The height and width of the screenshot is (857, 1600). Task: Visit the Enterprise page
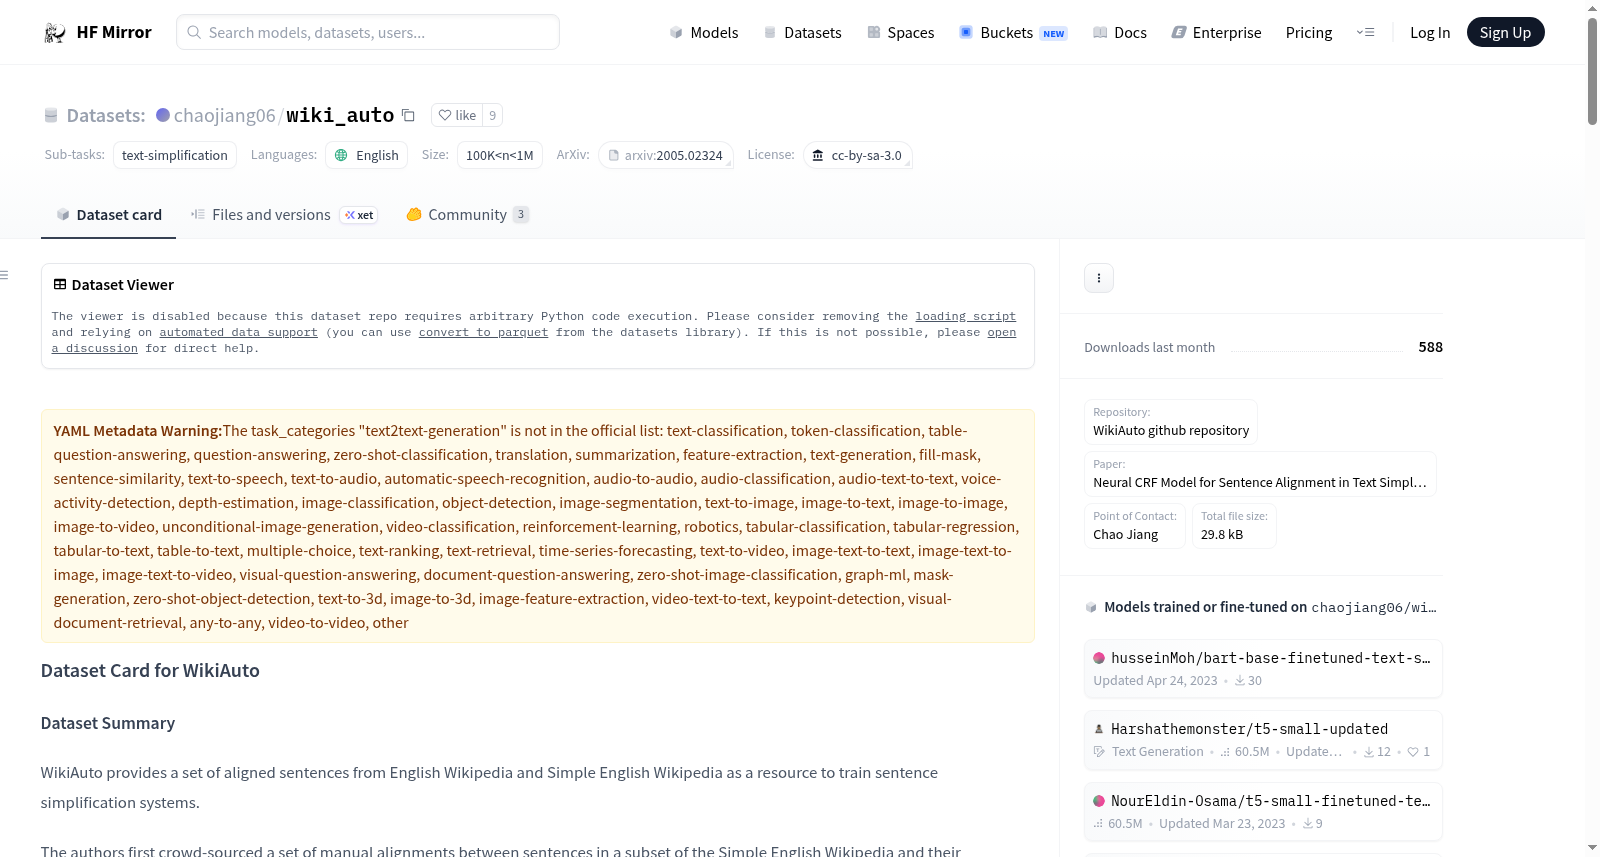click(x=1216, y=32)
